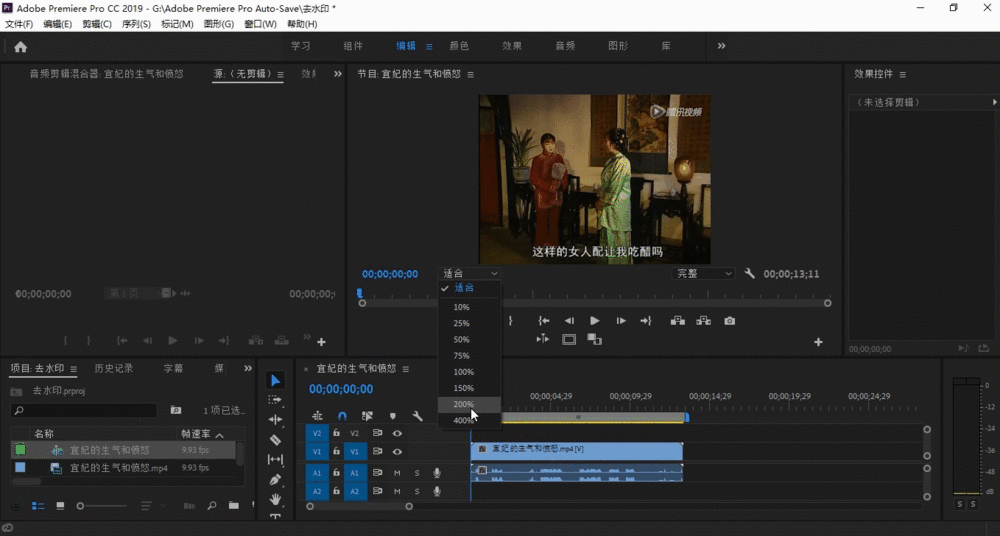
Task: Choose 200% zoom level
Action: (x=469, y=404)
